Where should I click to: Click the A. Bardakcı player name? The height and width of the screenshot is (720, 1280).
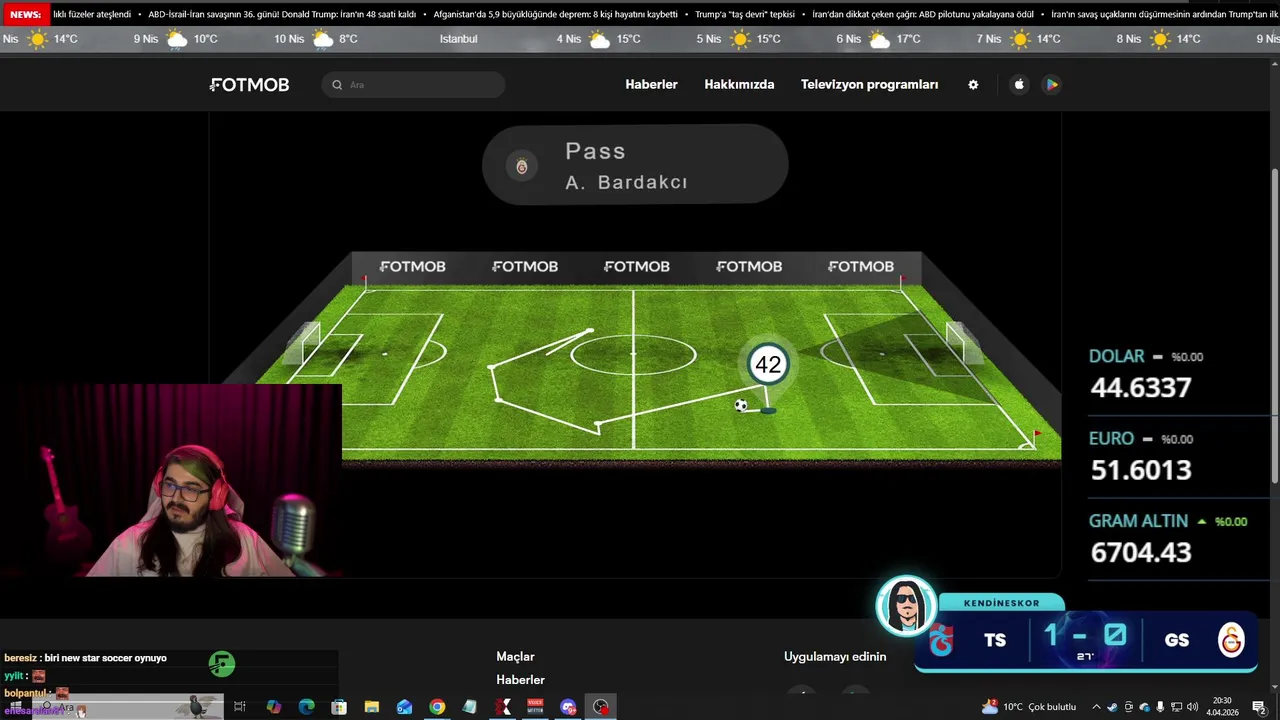pos(626,182)
